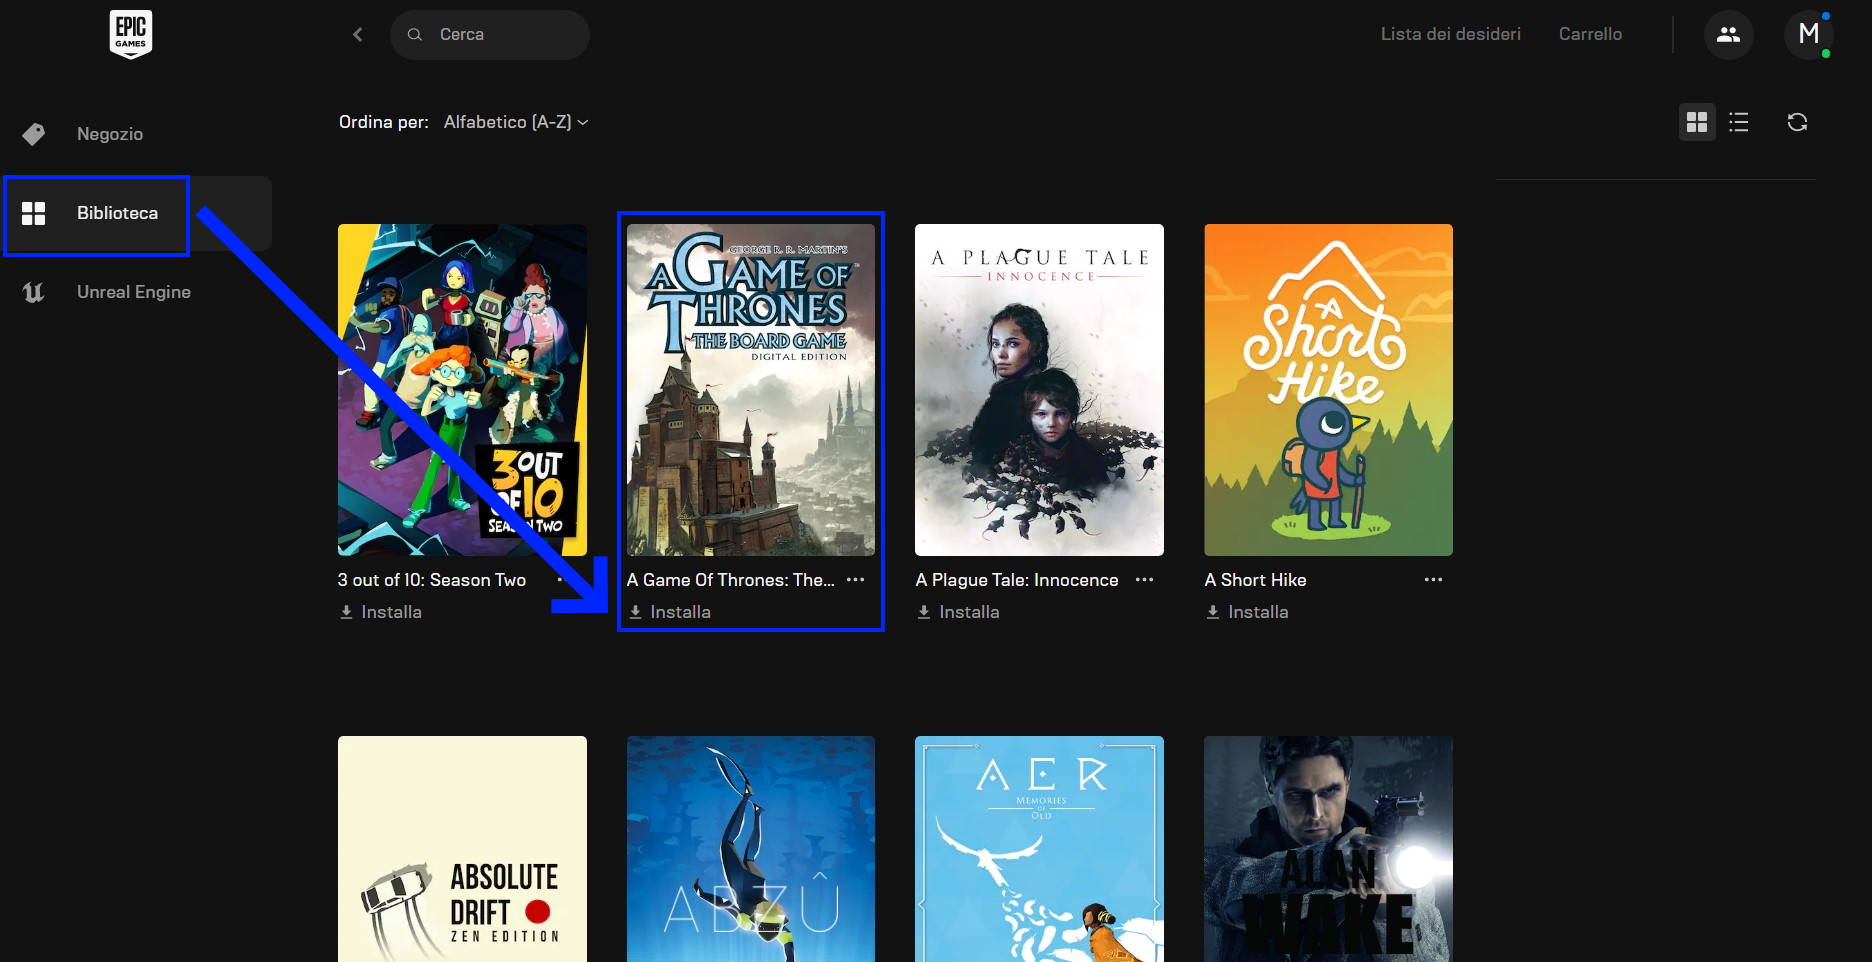Open the ABZÛ cover
Image resolution: width=1872 pixels, height=962 pixels.
click(751, 849)
